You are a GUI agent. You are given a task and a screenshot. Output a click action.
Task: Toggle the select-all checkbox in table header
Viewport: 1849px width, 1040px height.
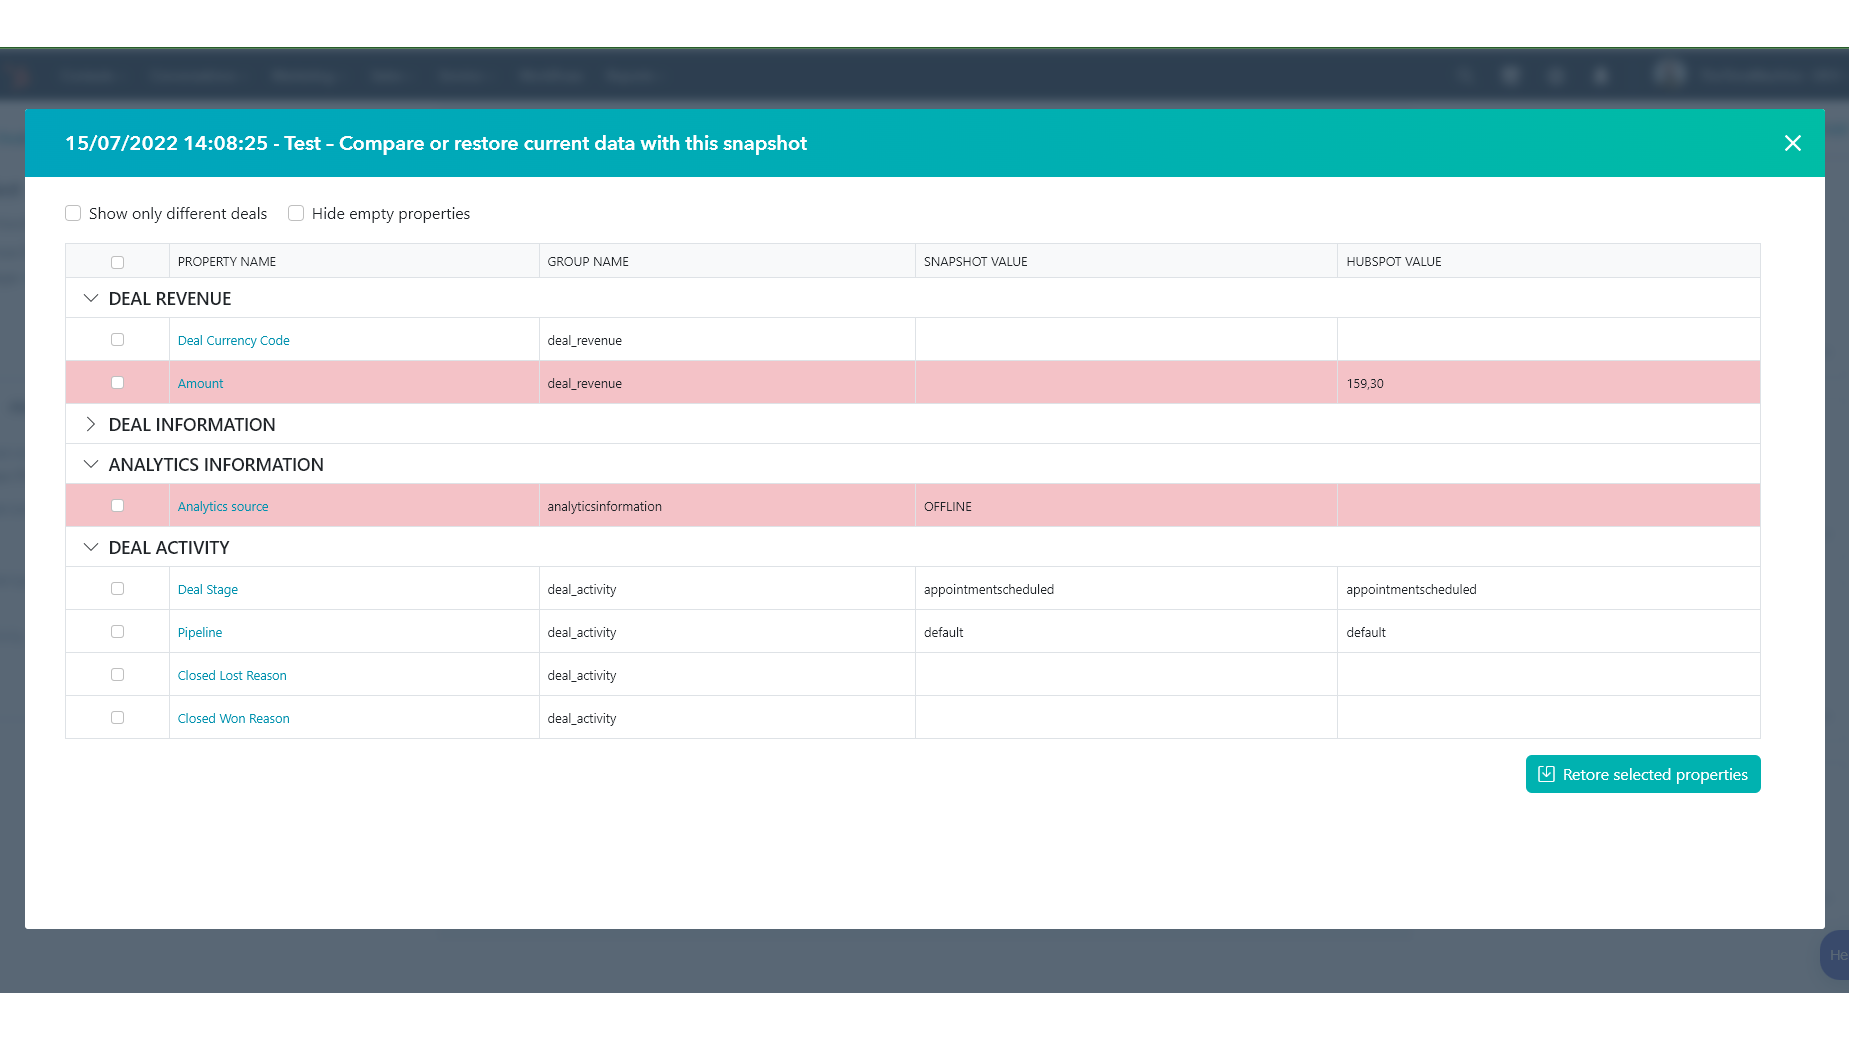click(117, 262)
